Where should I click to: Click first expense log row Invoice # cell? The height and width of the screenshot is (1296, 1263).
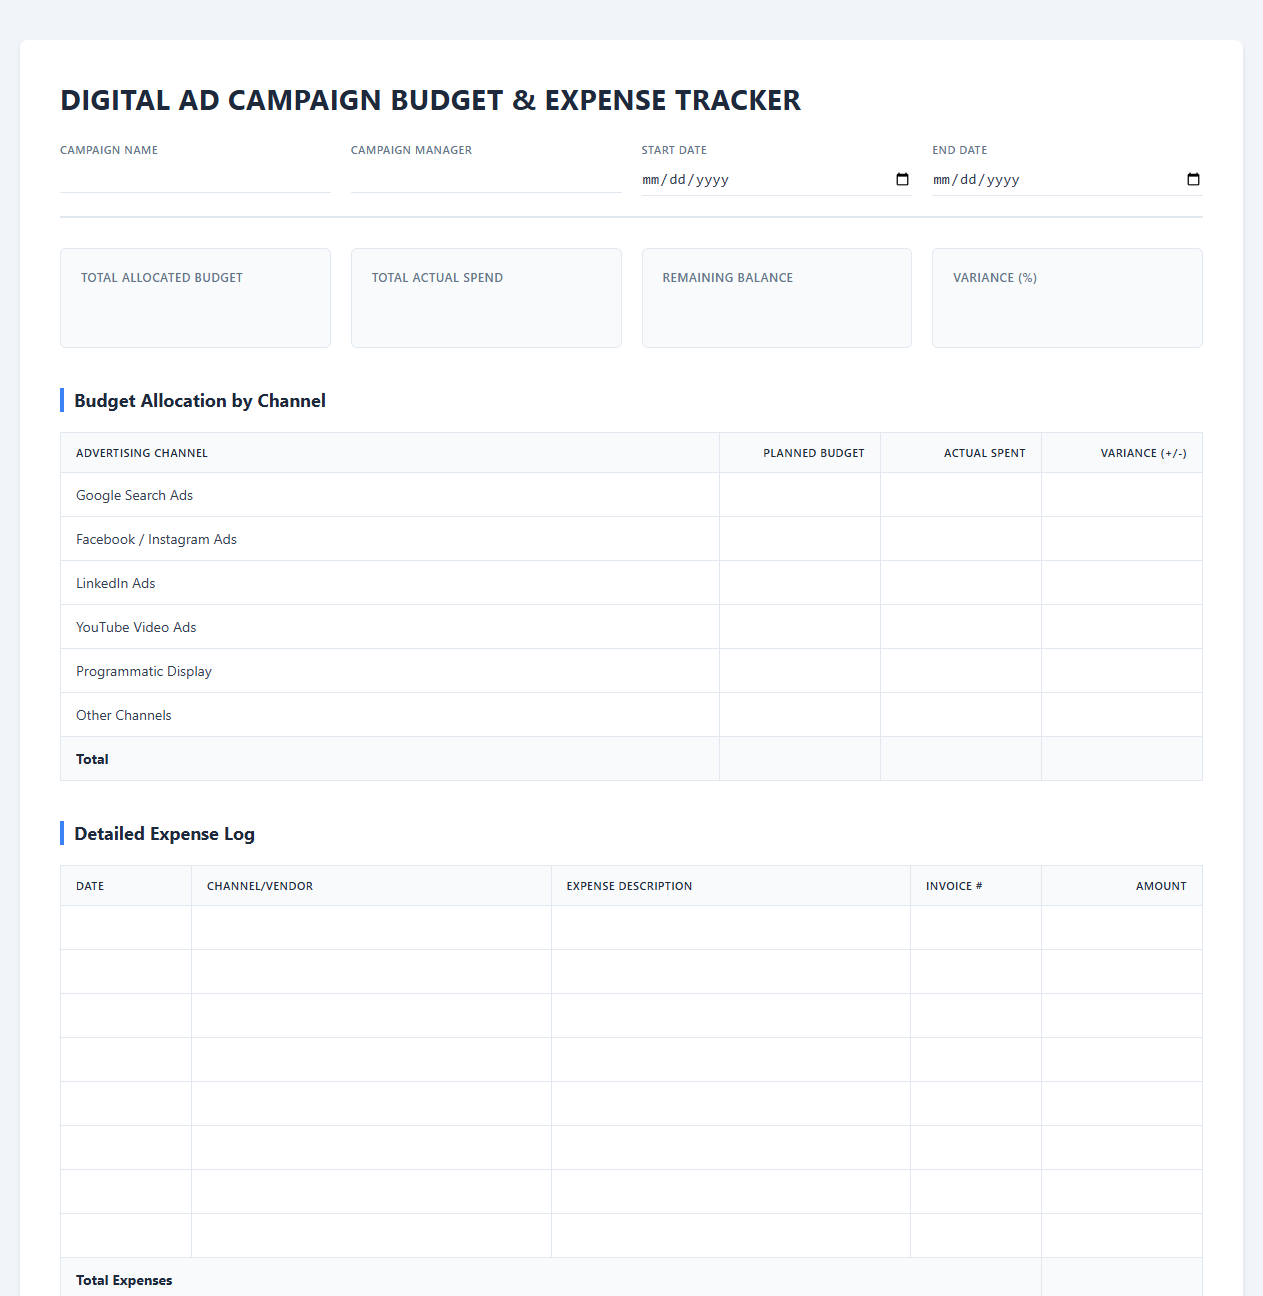[976, 928]
